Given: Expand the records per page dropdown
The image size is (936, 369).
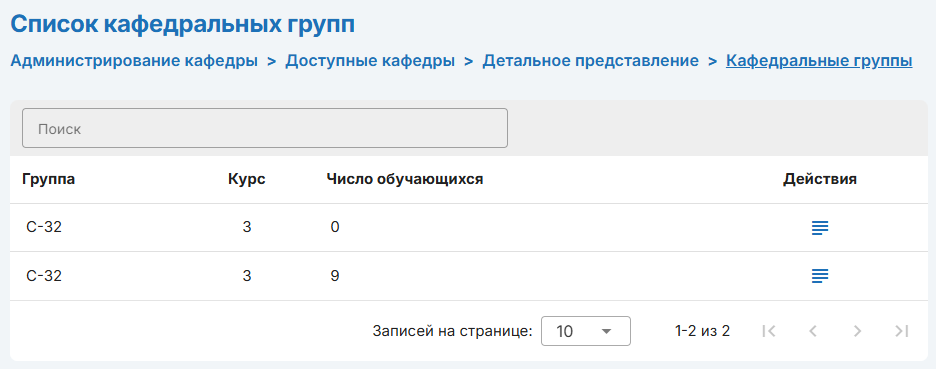Looking at the screenshot, I should [586, 331].
